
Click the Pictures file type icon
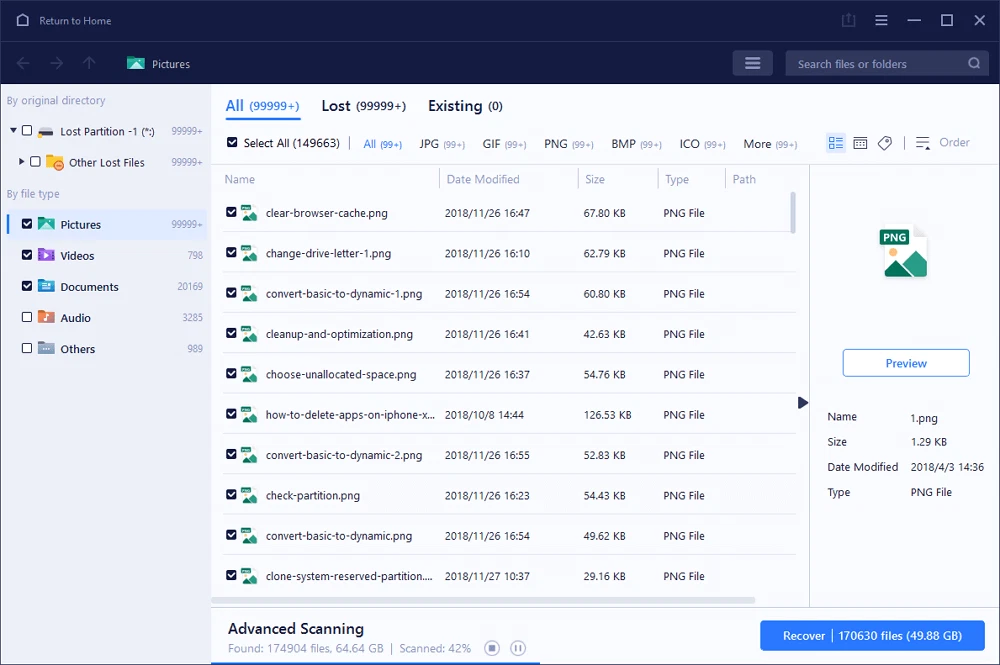pyautogui.click(x=46, y=224)
